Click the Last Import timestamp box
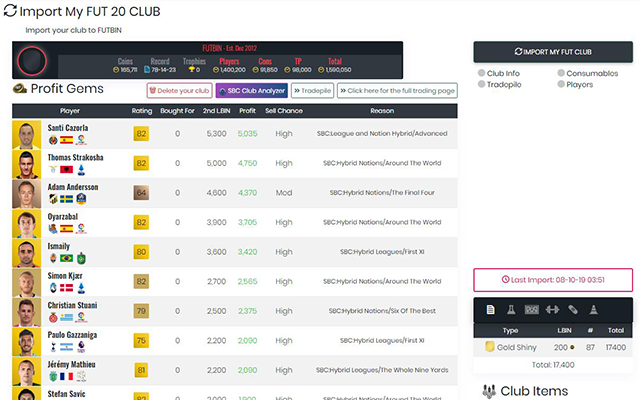The image size is (640, 400). (x=553, y=280)
